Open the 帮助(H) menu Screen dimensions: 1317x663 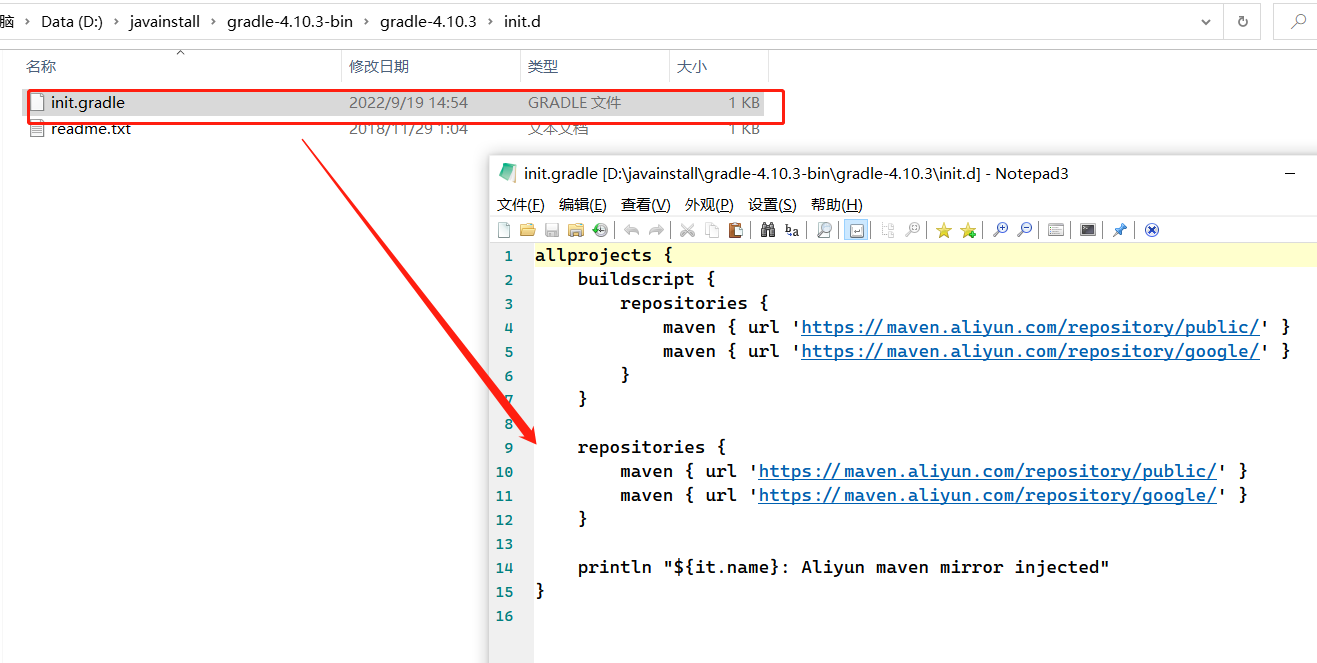(836, 204)
